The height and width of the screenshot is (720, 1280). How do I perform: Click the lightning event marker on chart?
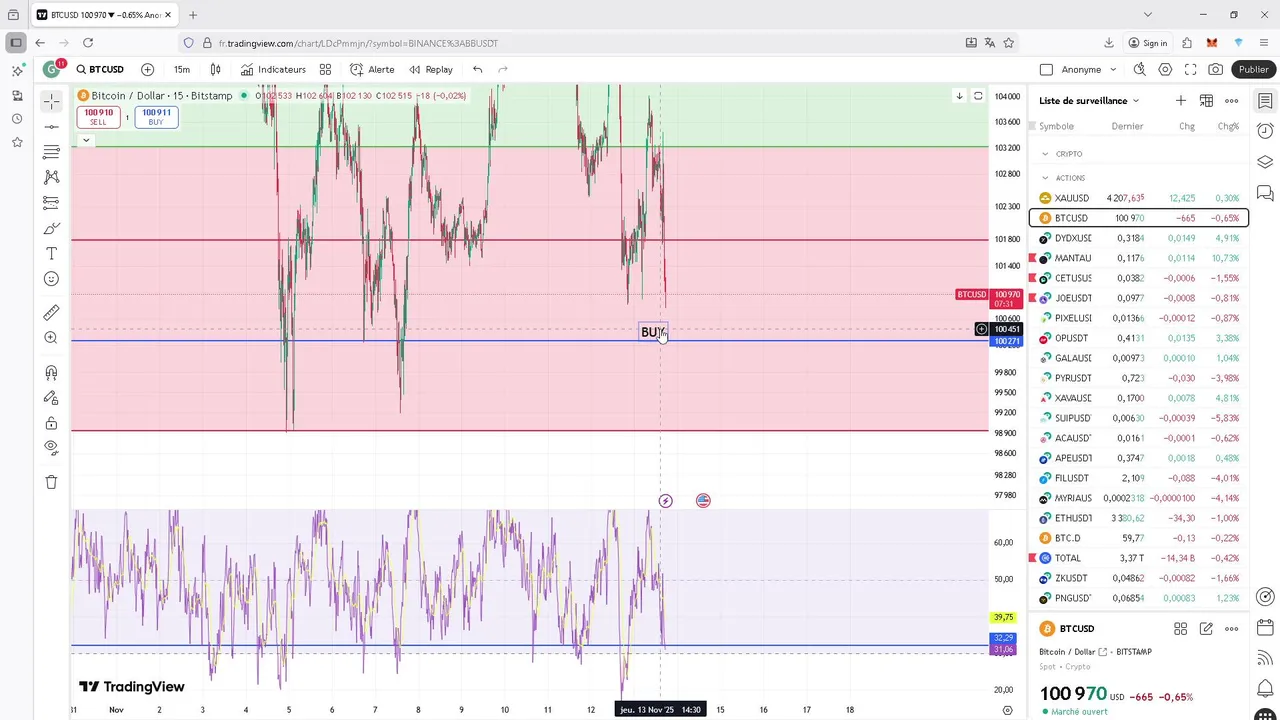[665, 501]
